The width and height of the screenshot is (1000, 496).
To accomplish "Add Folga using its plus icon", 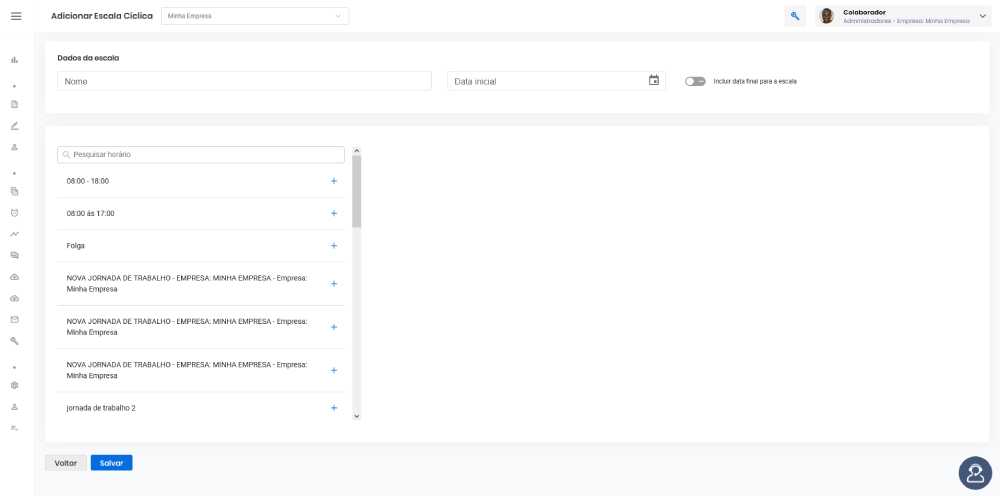I will coord(334,245).
